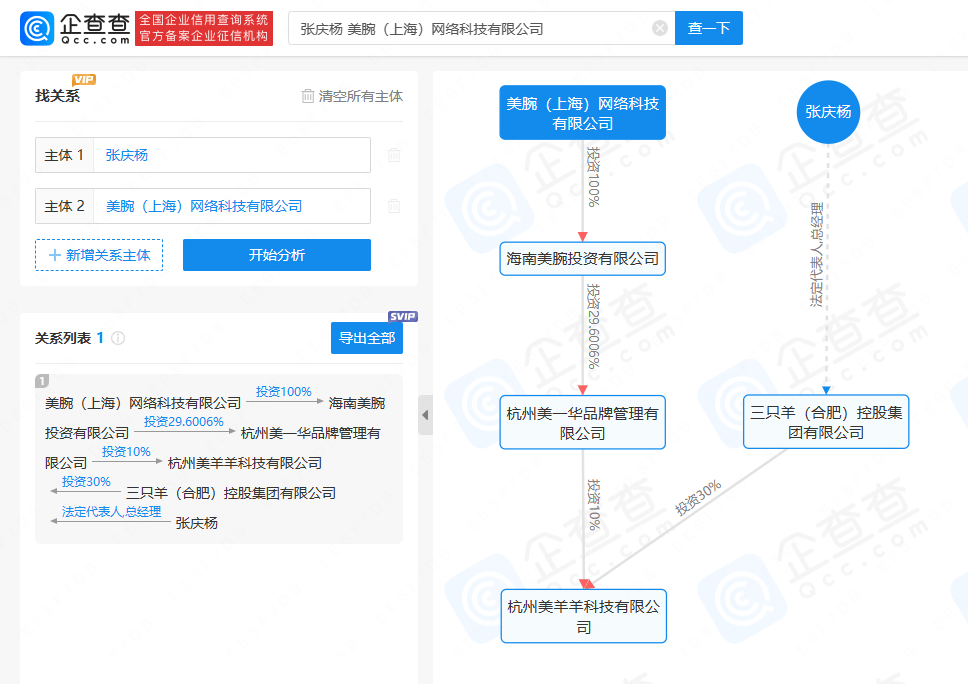The image size is (968, 684).
Task: Select 杭州美一华品牌管理有限公司 graph node
Action: (x=583, y=423)
